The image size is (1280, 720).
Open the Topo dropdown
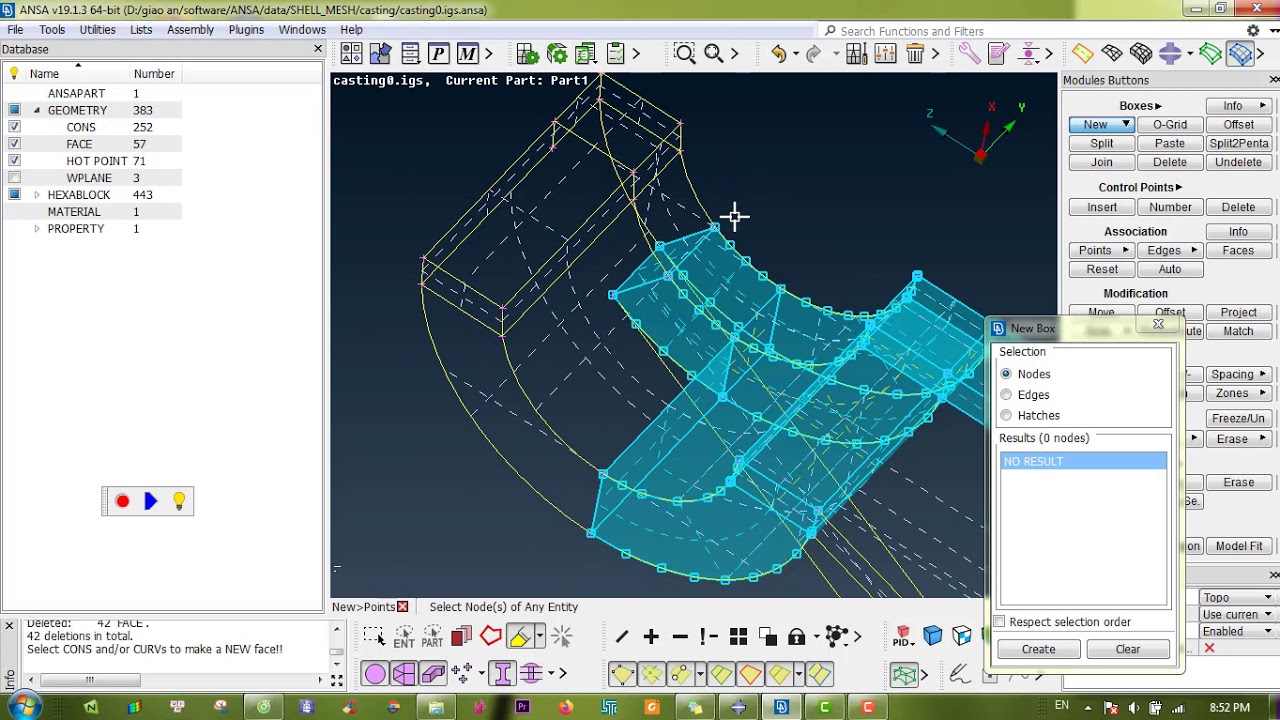[x=1237, y=598]
